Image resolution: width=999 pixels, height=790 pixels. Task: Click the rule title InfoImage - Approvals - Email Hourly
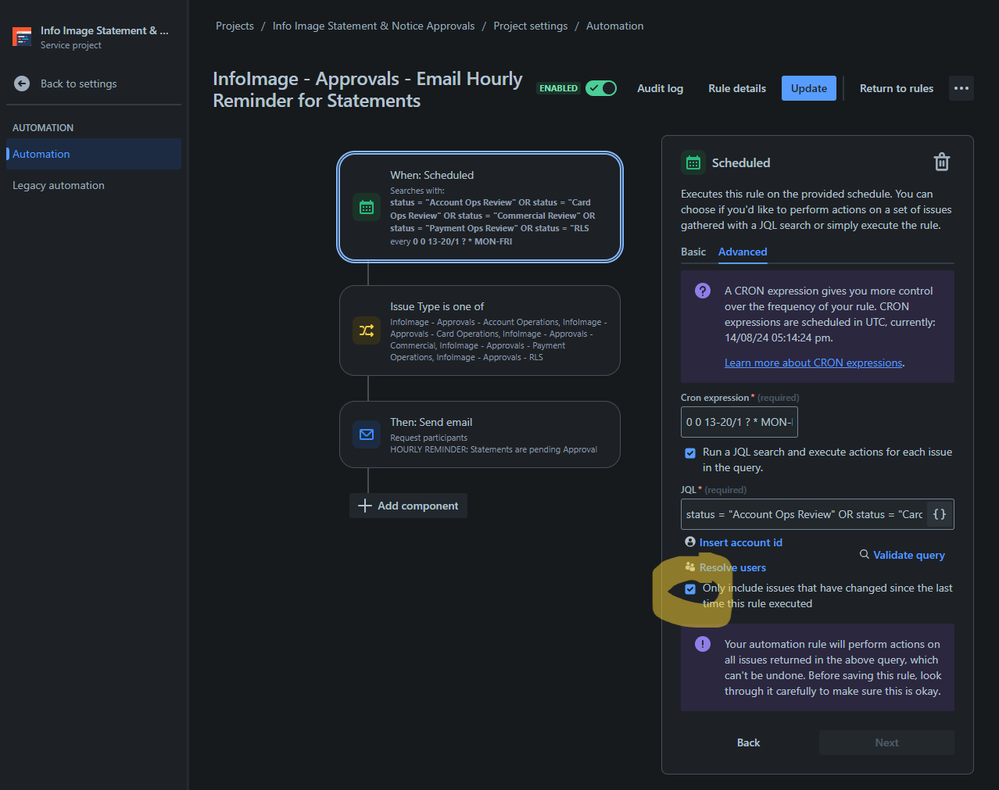pyautogui.click(x=368, y=89)
